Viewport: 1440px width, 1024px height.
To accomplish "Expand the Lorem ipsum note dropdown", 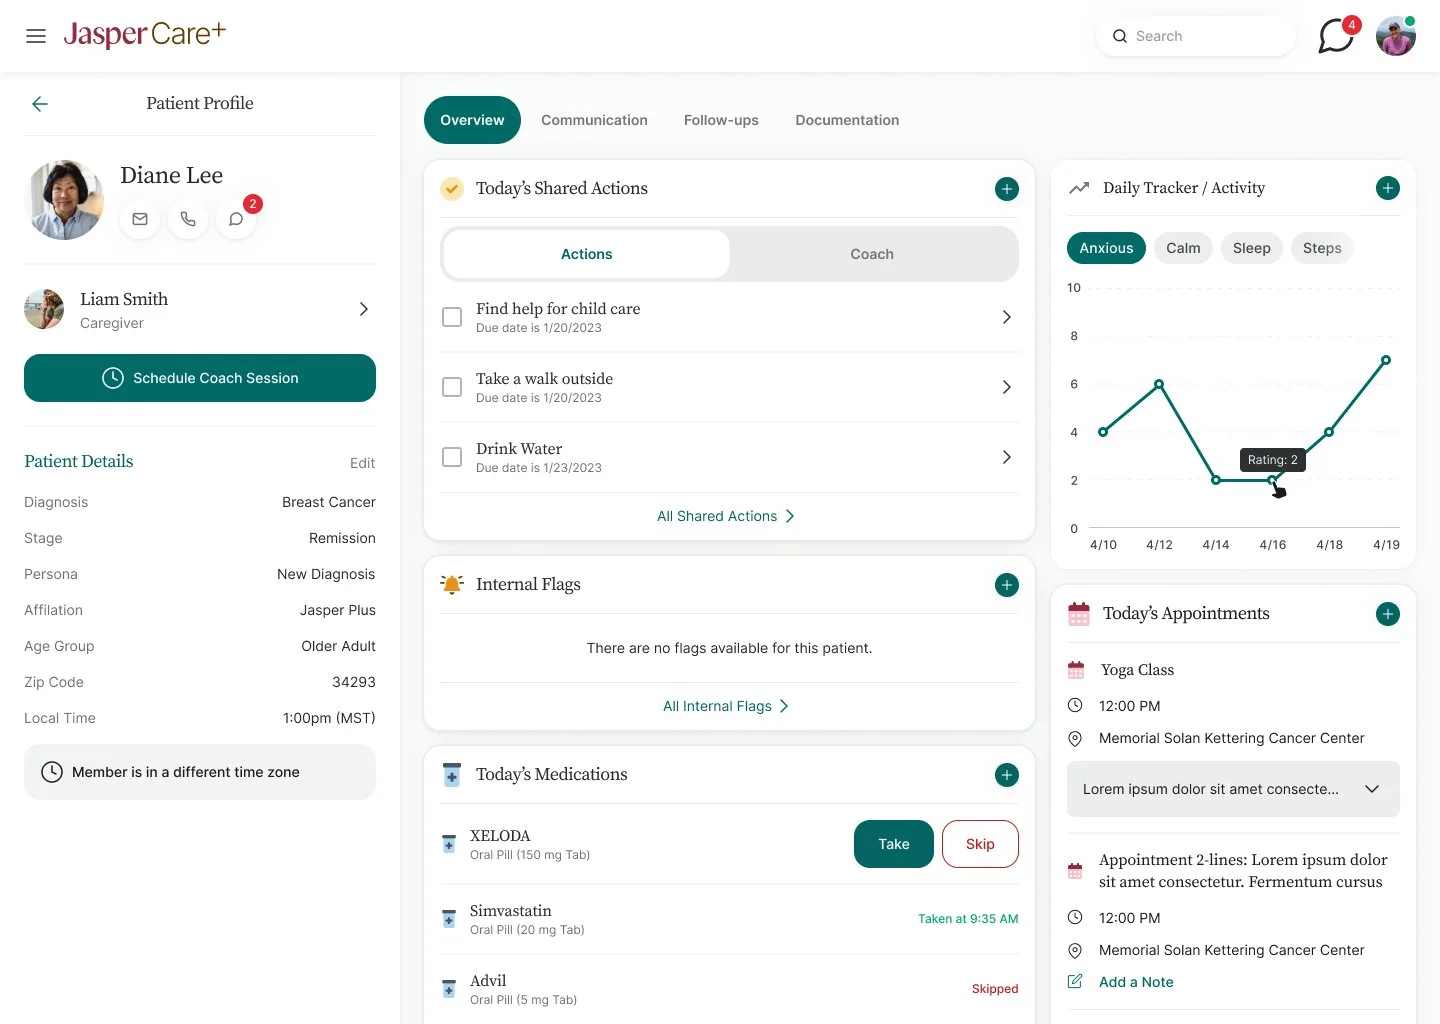I will [x=1233, y=789].
